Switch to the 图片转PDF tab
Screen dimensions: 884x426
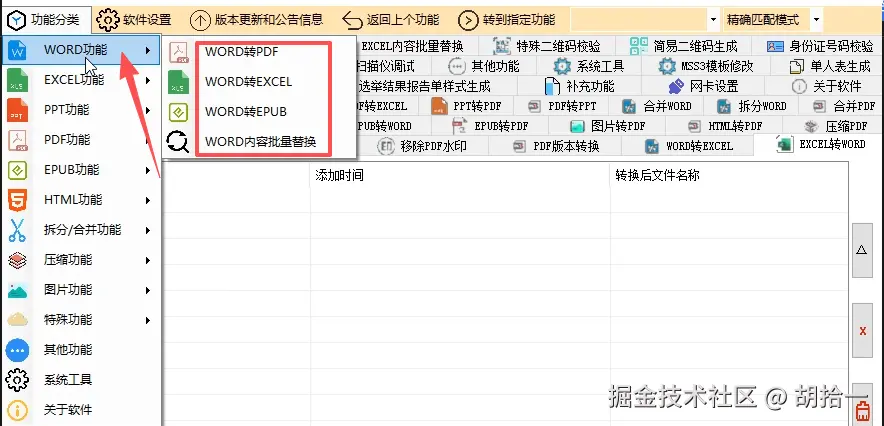607,126
